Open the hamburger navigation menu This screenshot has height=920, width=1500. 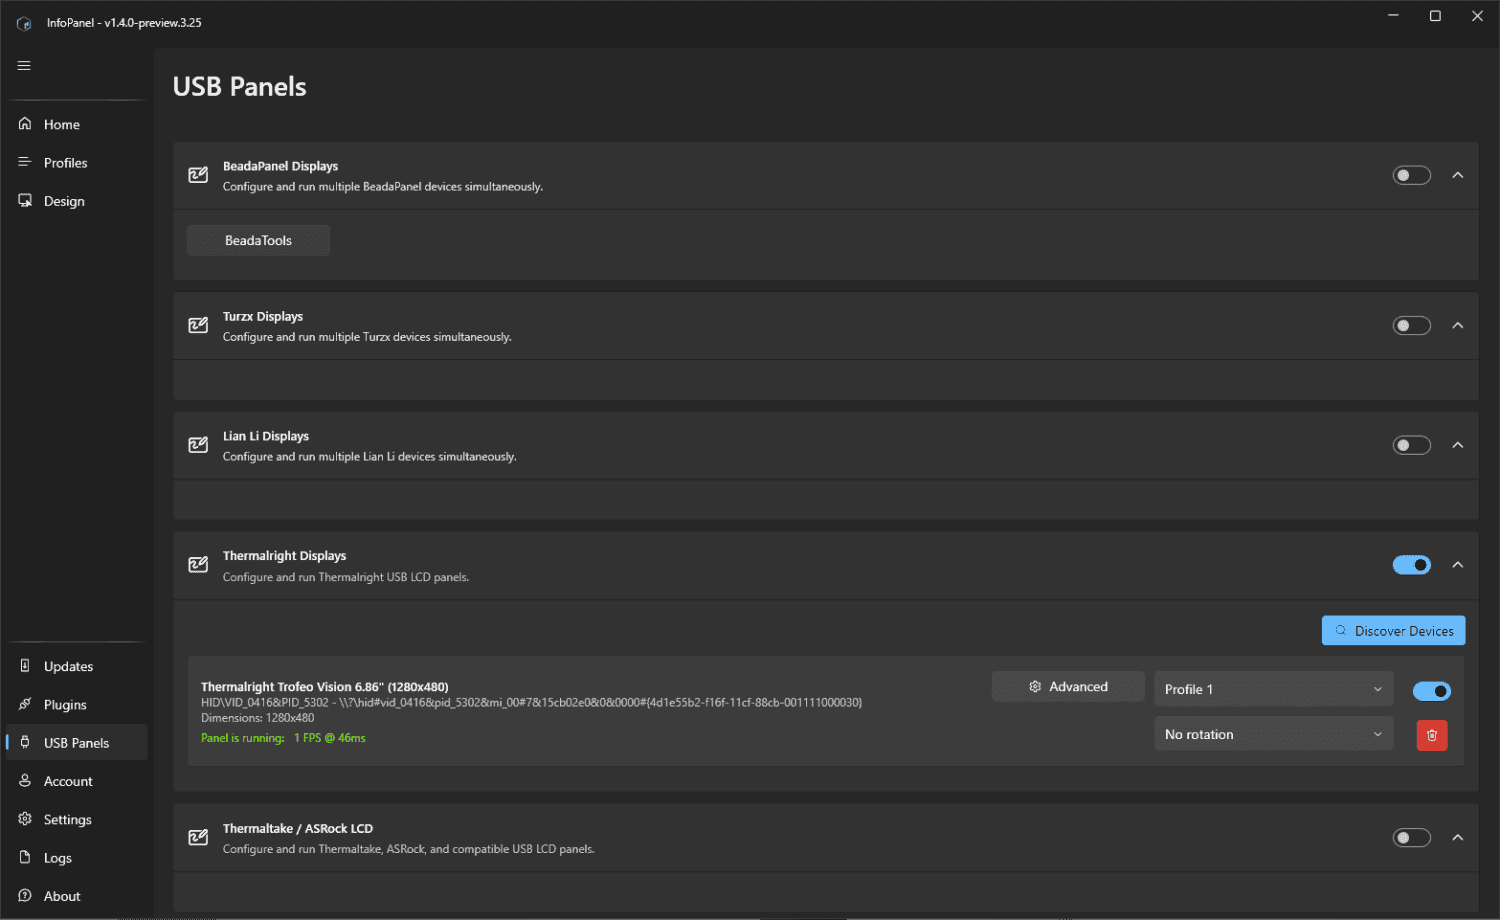point(24,66)
